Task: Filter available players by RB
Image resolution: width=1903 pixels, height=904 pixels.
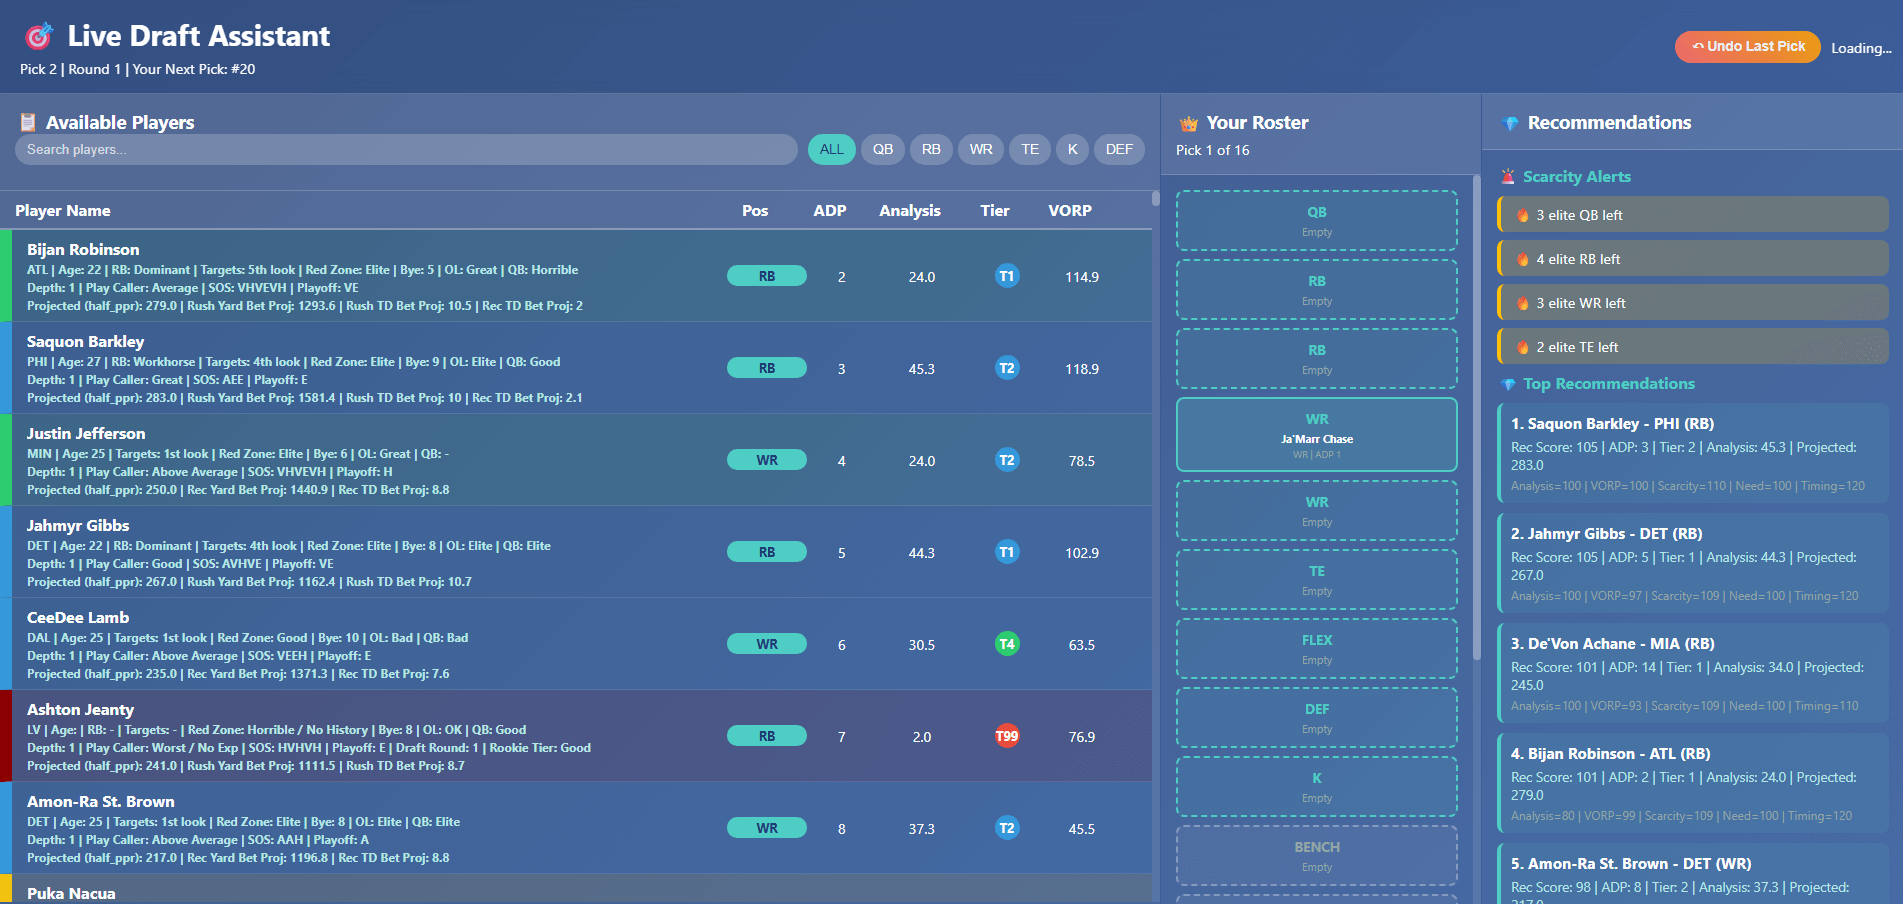Action: (x=931, y=149)
